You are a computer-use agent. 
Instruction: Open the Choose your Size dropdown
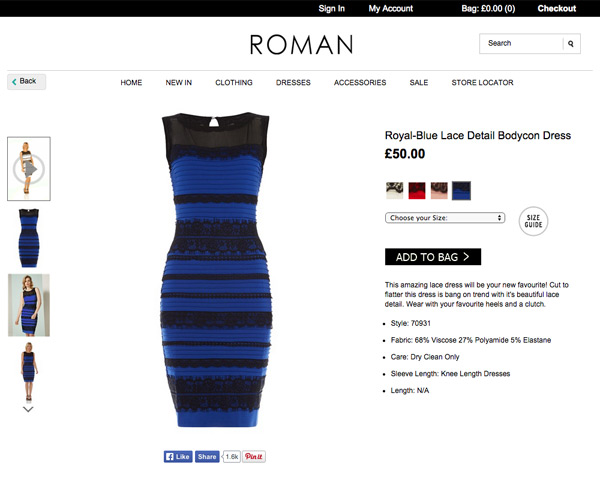(x=445, y=218)
